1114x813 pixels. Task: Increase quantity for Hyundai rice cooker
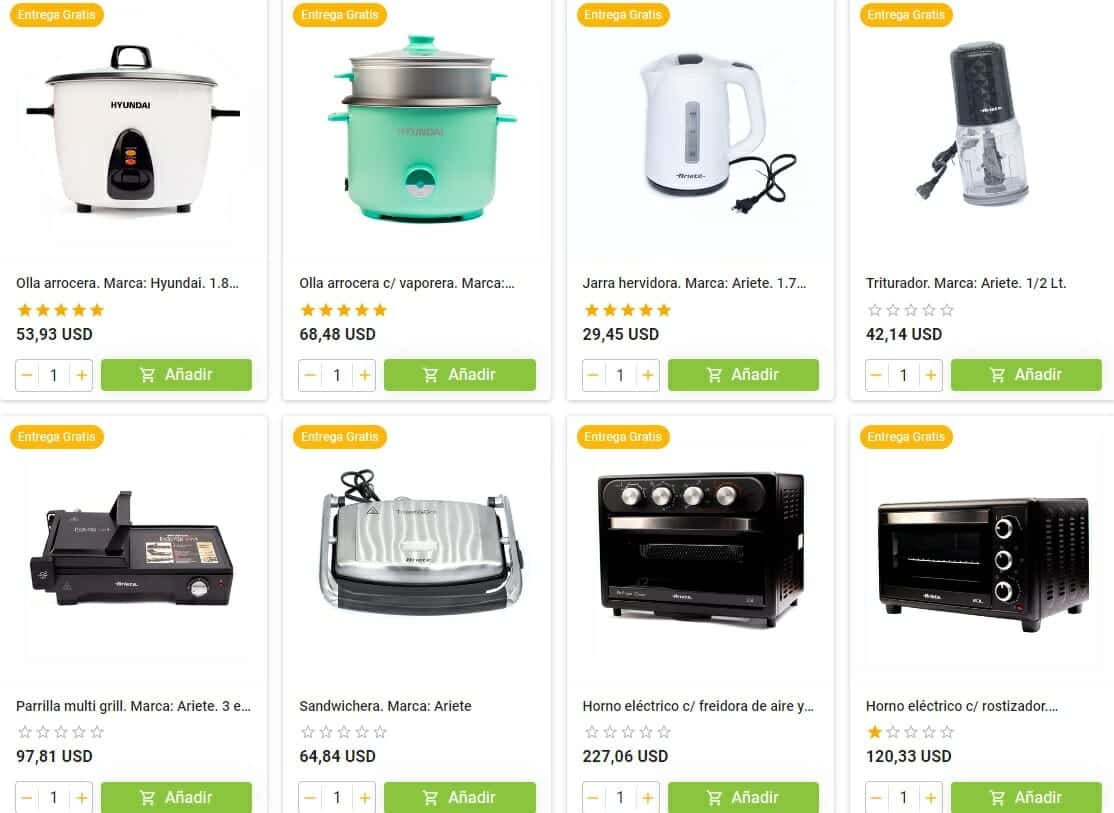point(82,375)
